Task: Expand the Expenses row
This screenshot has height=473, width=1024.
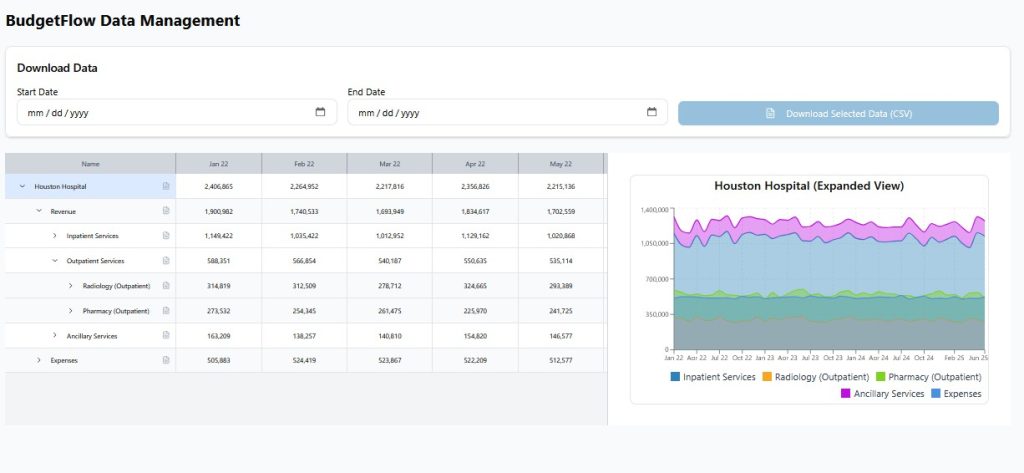Action: point(39,360)
